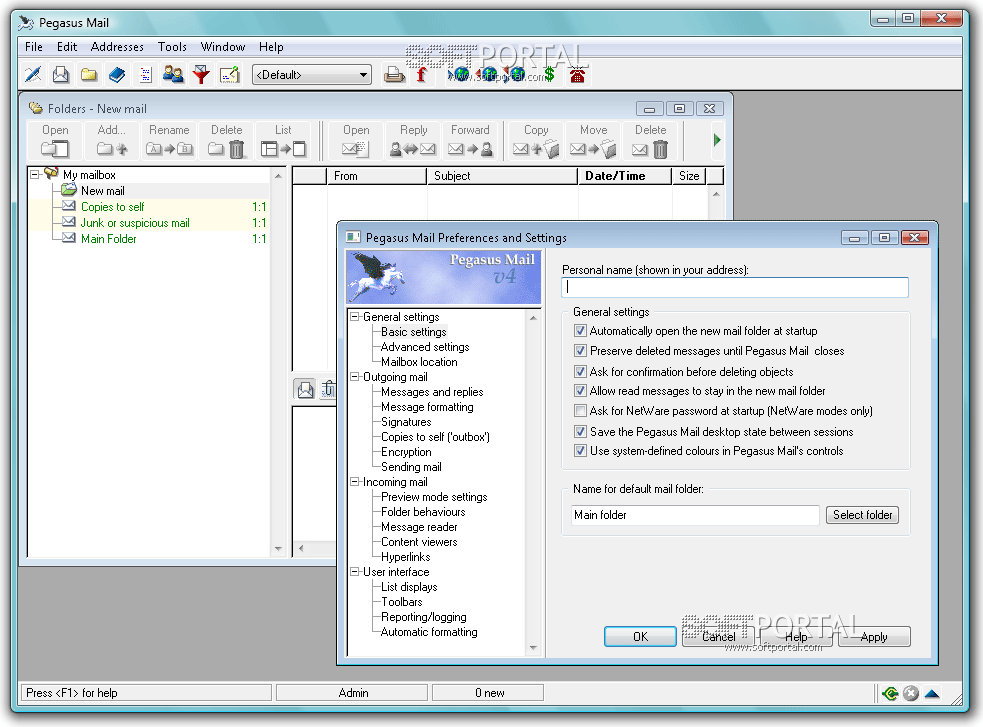Click the green dollar sign icon
Screen dimensions: 983x727
(550, 75)
